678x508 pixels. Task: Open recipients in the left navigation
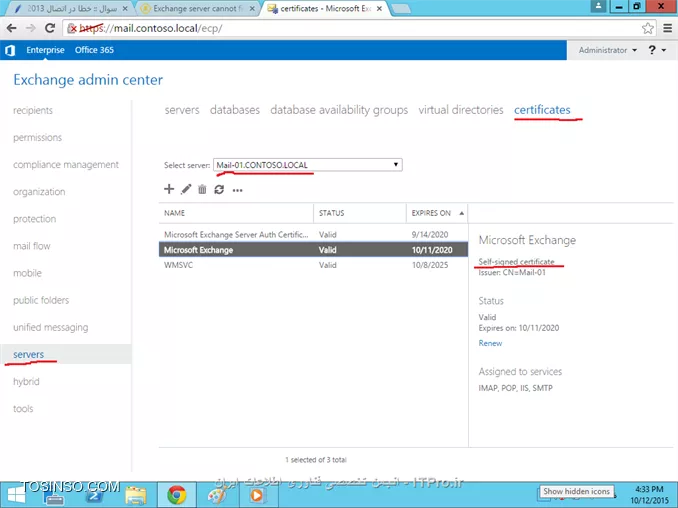tap(33, 110)
